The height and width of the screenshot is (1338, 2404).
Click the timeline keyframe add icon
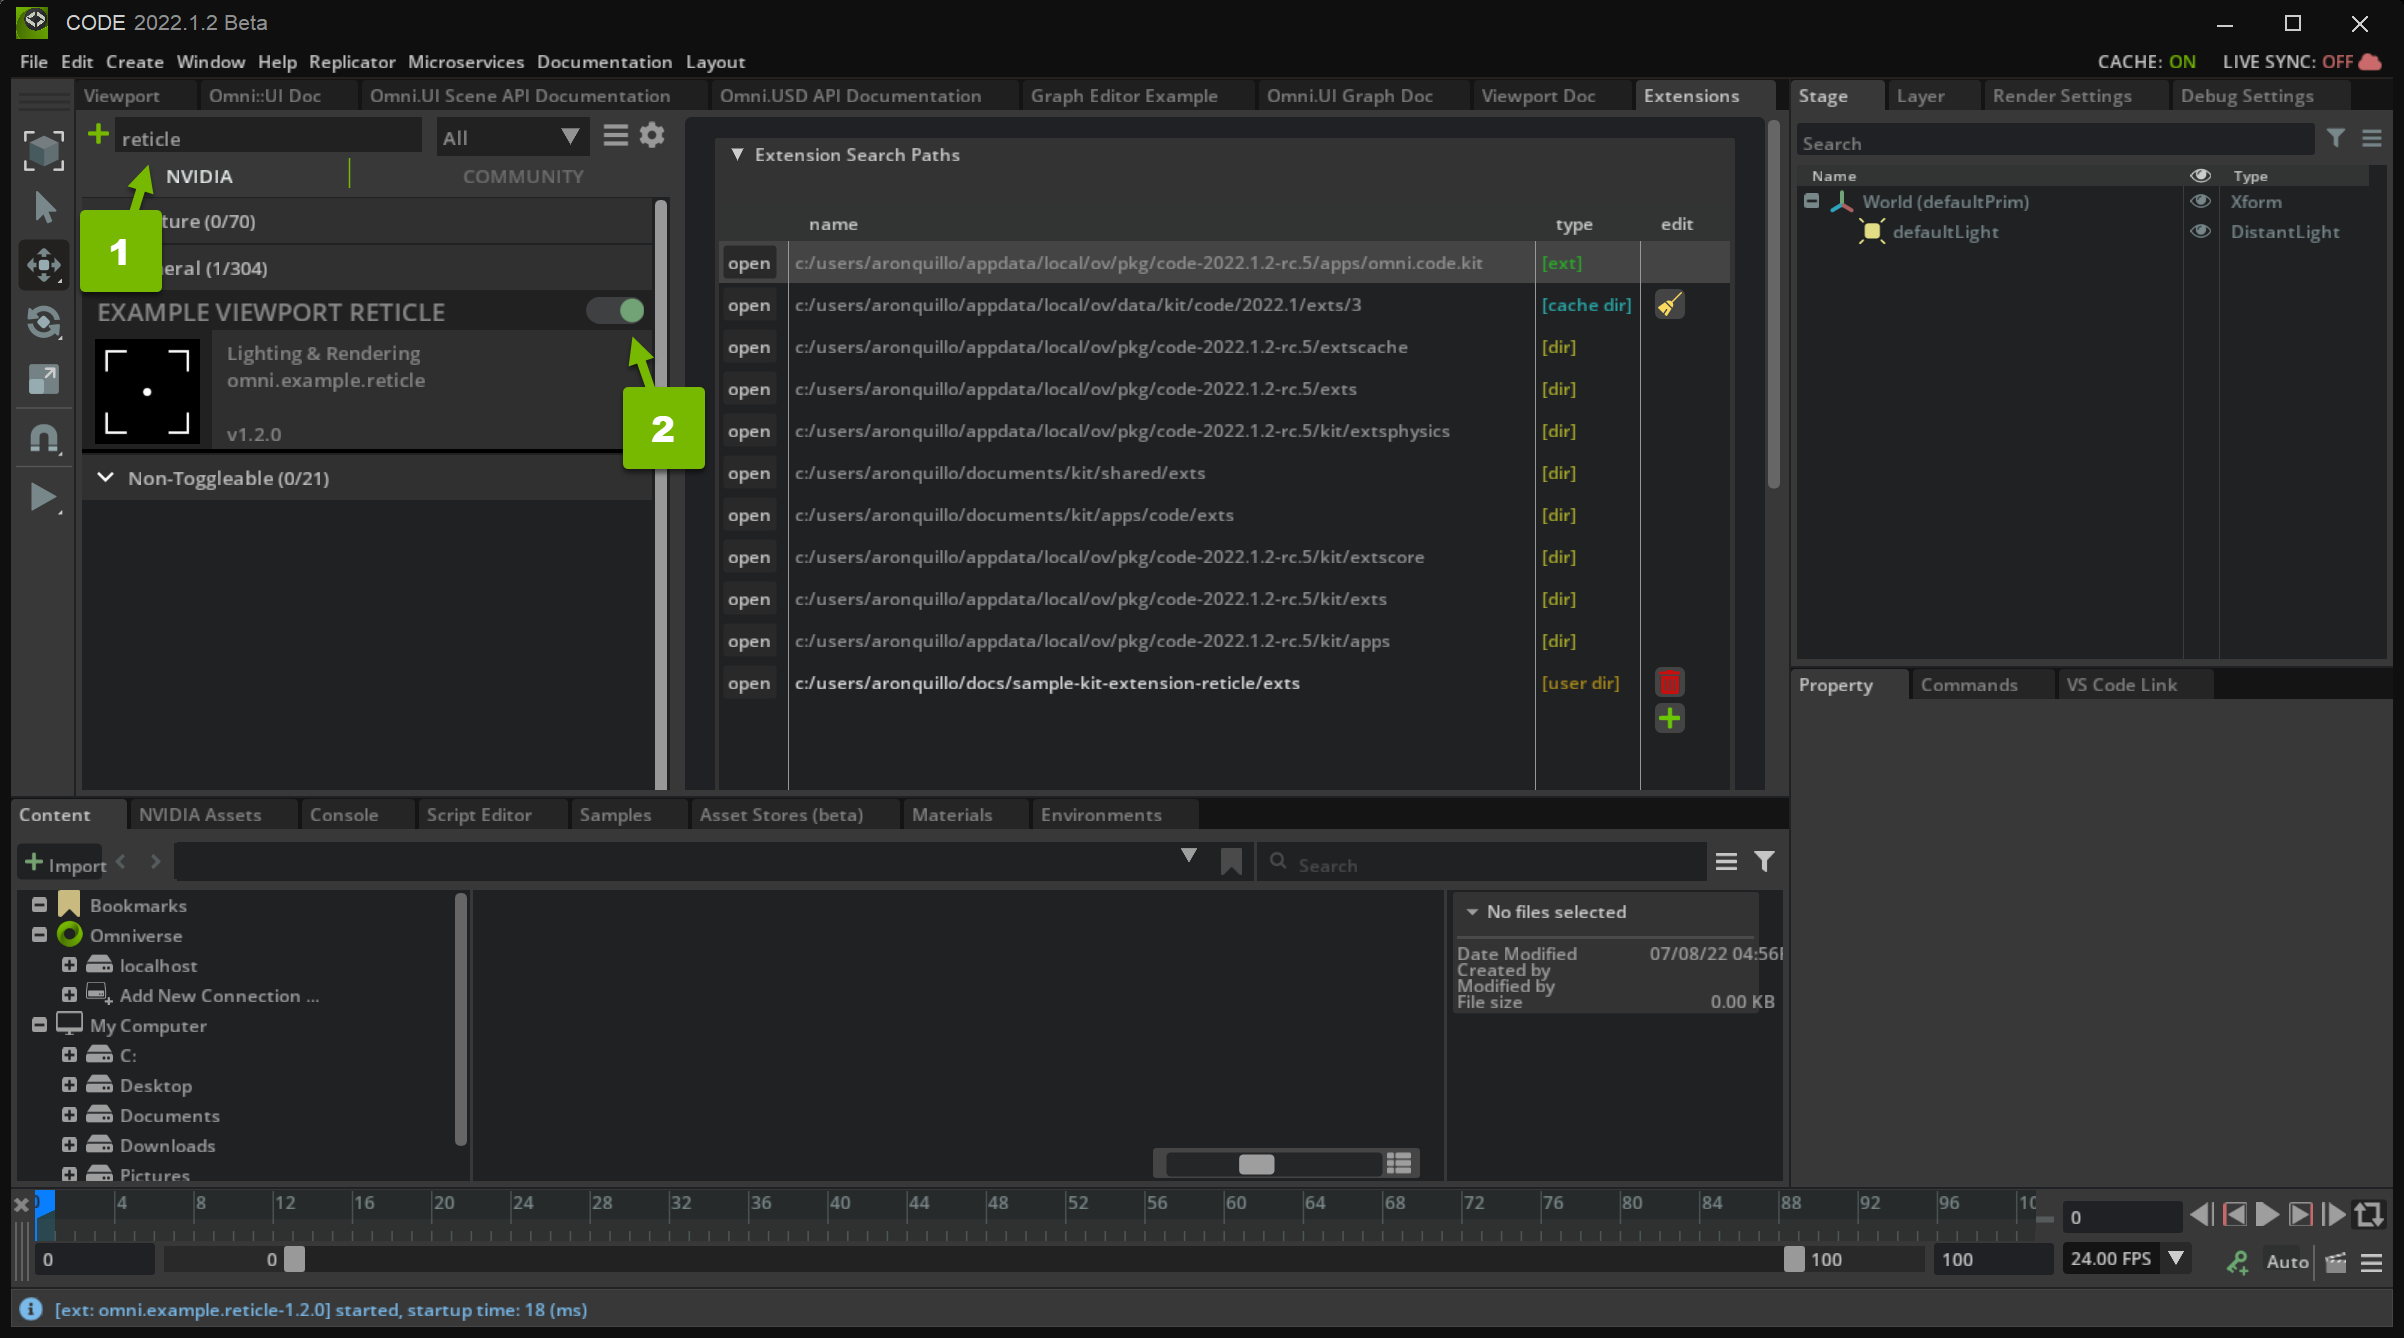pyautogui.click(x=2238, y=1262)
